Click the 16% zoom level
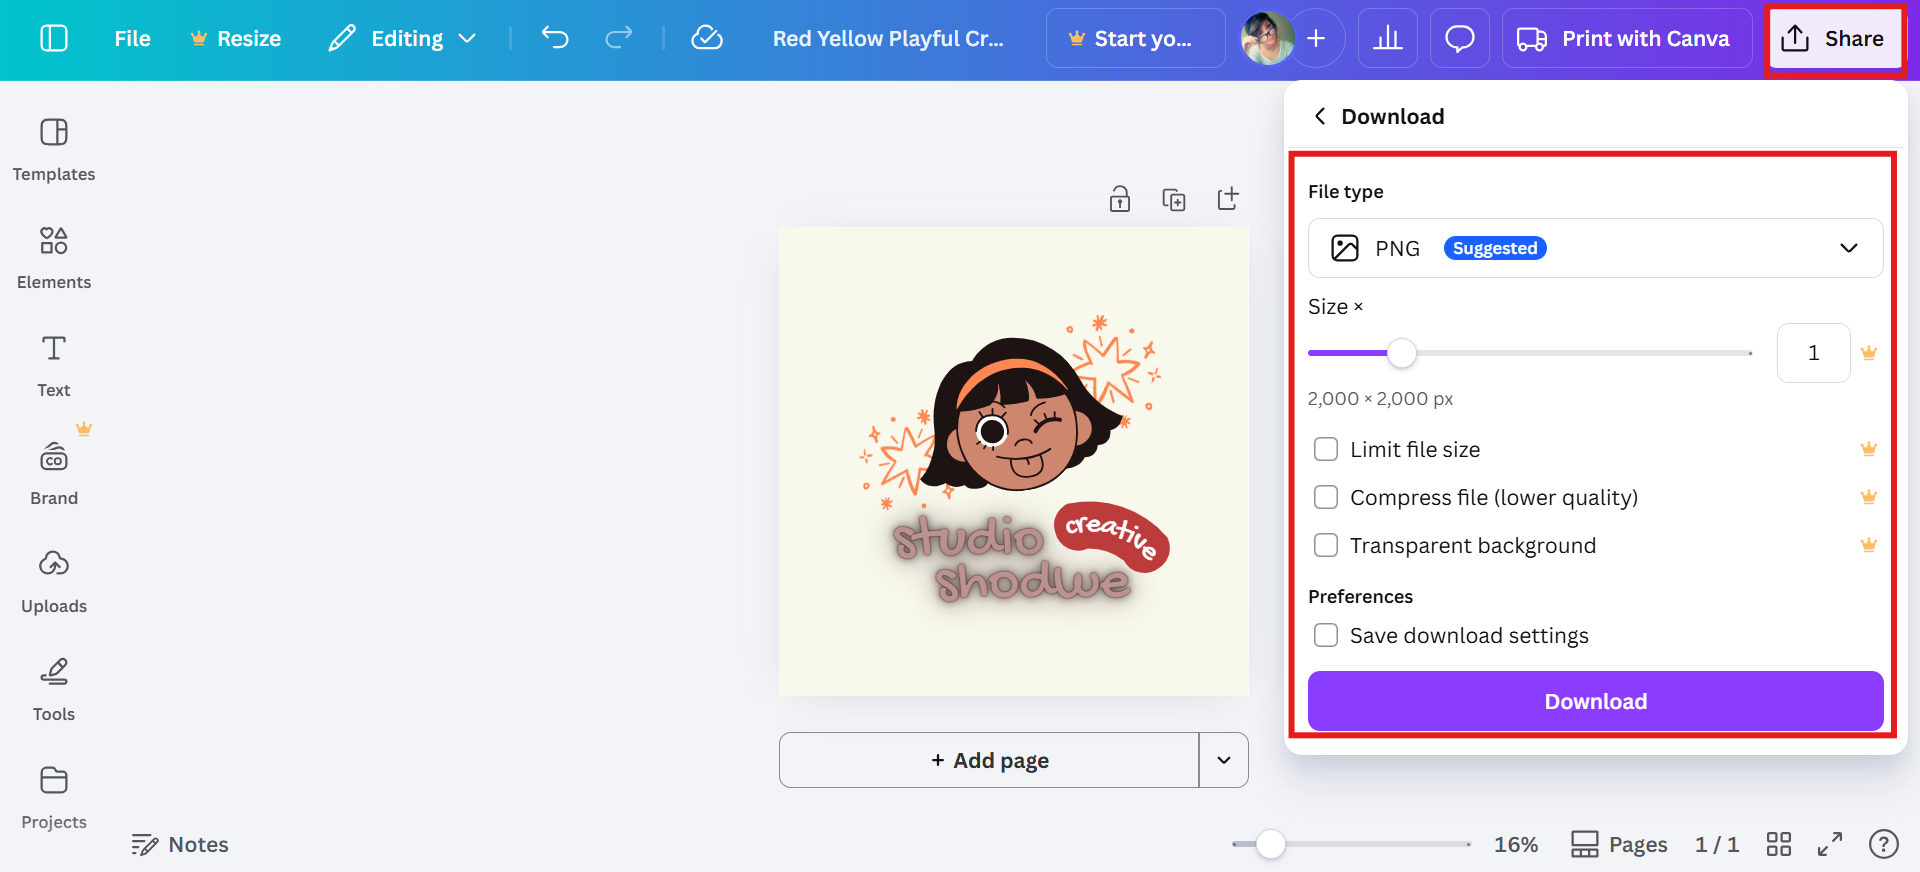This screenshot has height=872, width=1920. click(x=1516, y=844)
